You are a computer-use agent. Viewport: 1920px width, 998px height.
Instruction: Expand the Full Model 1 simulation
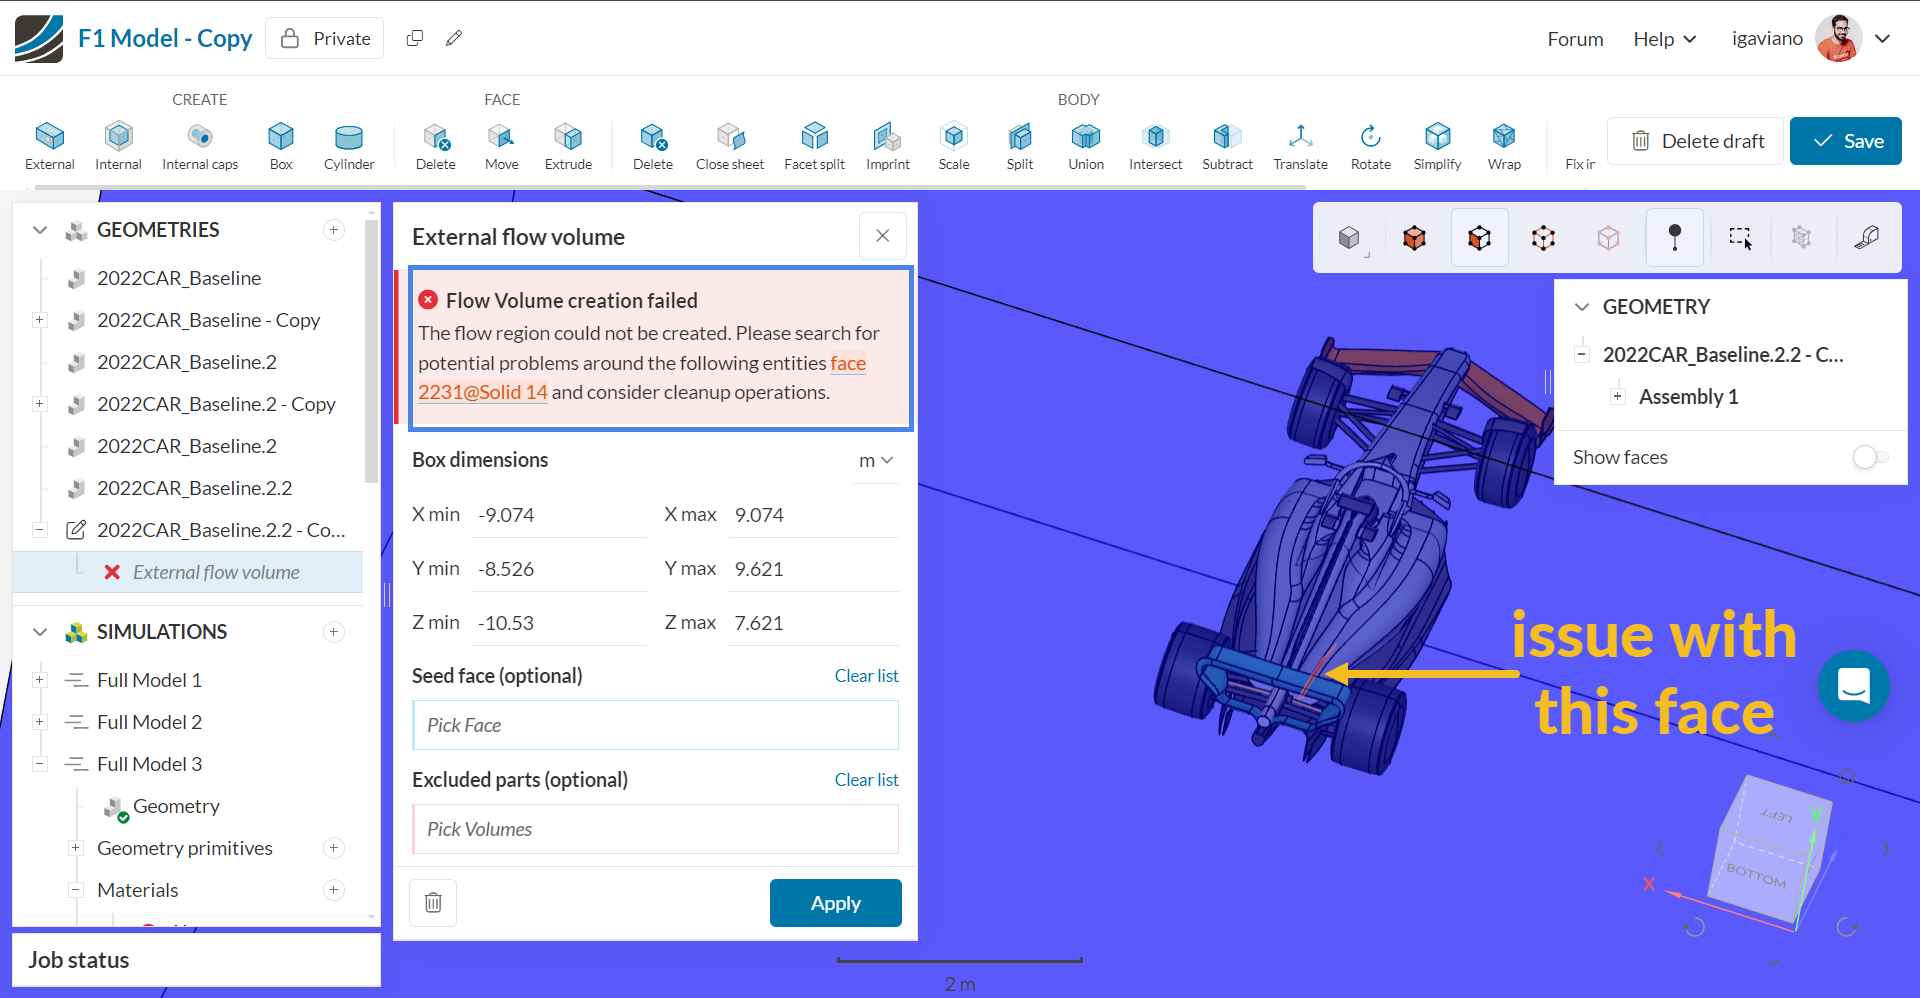pyautogui.click(x=40, y=680)
